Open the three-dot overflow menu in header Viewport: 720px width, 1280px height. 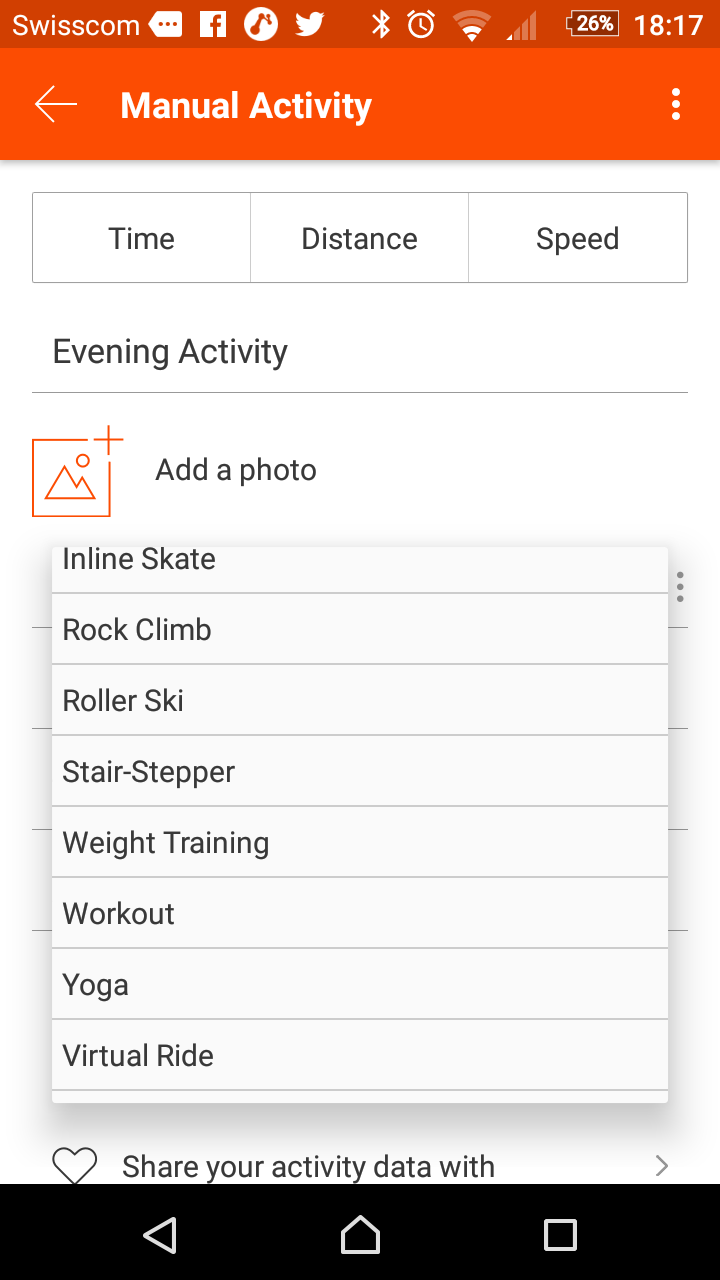(x=676, y=104)
